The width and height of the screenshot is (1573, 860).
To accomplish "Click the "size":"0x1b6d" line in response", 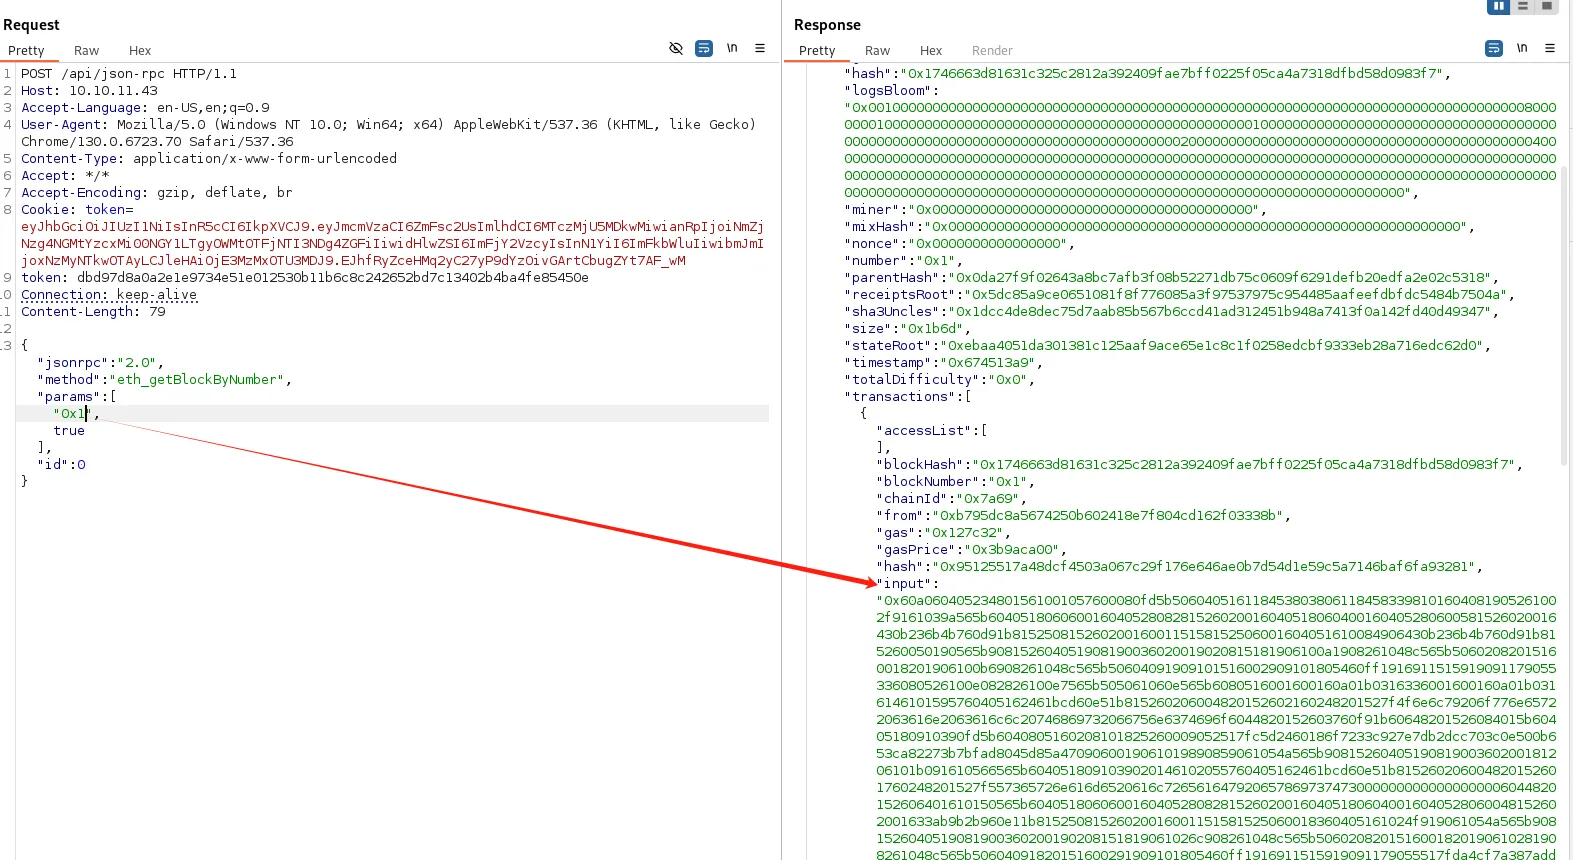I will pyautogui.click(x=907, y=328).
